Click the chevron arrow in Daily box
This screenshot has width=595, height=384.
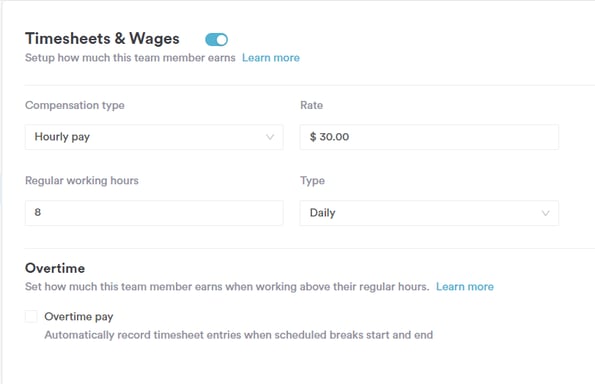(x=545, y=213)
